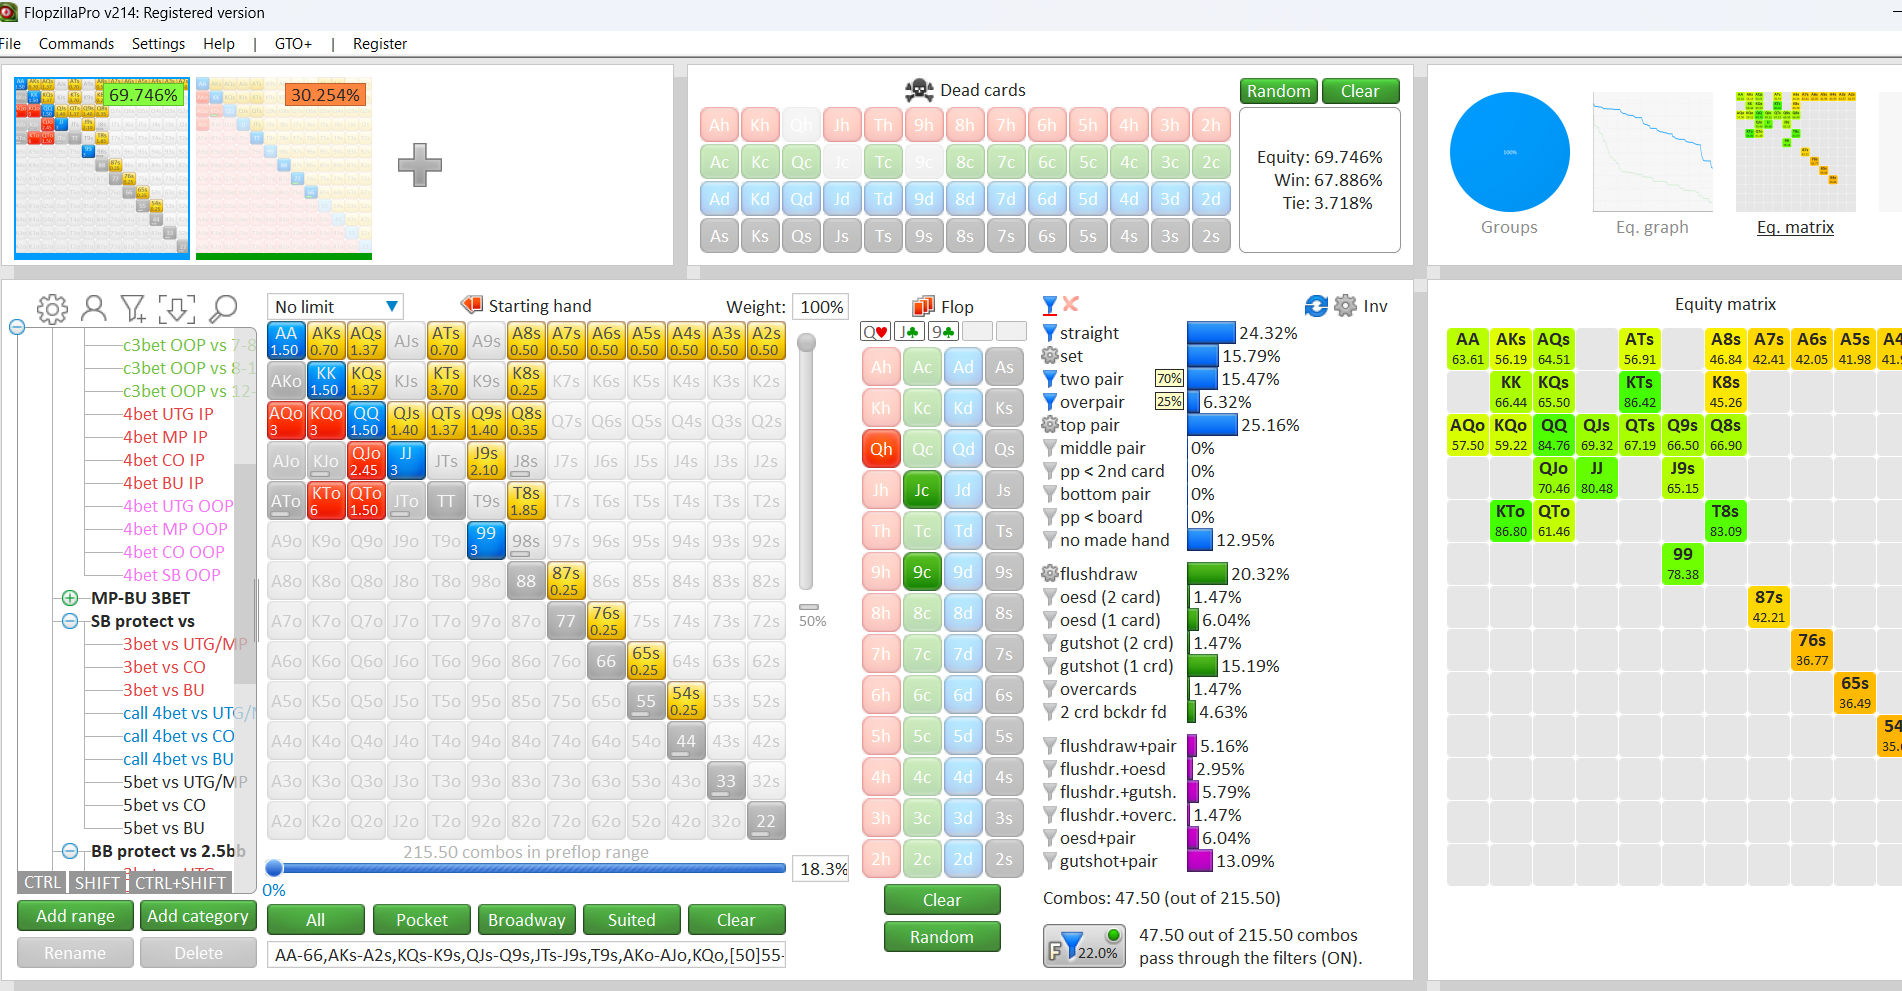Toggle the bottom pair filter funnel
This screenshot has height=991, width=1902.
coord(1050,494)
